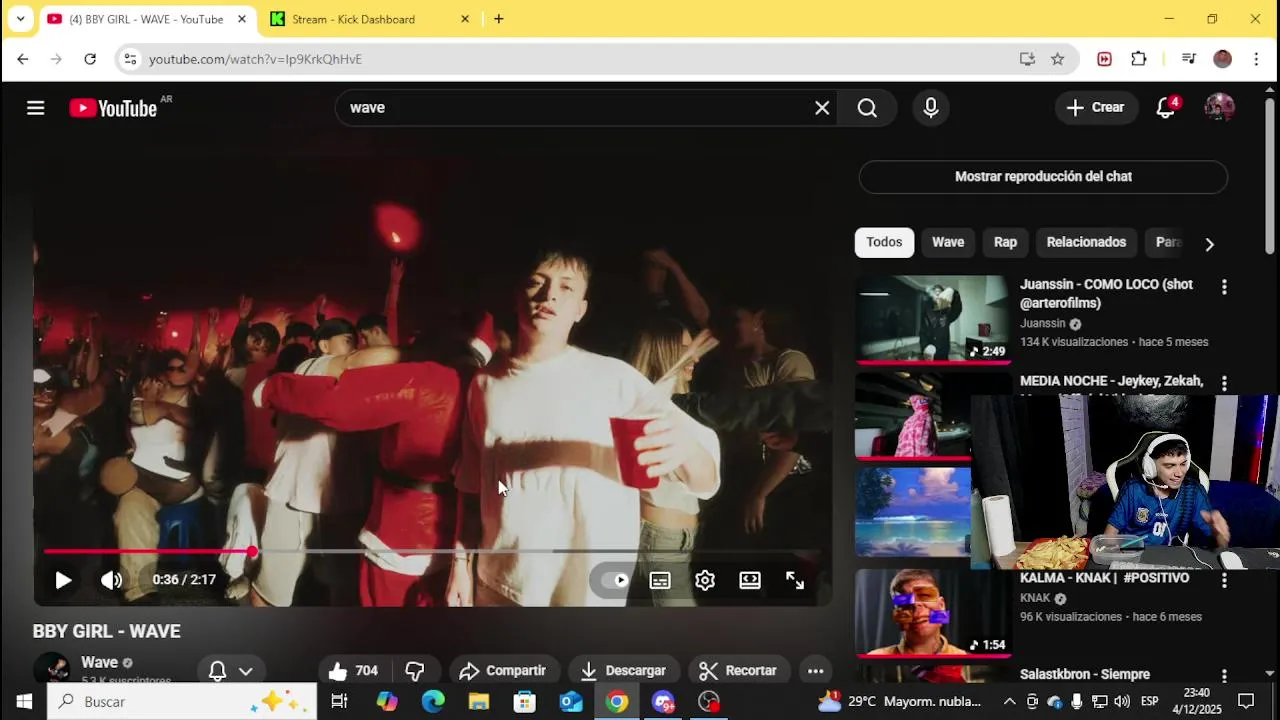The height and width of the screenshot is (720, 1280).
Task: Seek along the red video progress bar
Action: pos(432,551)
